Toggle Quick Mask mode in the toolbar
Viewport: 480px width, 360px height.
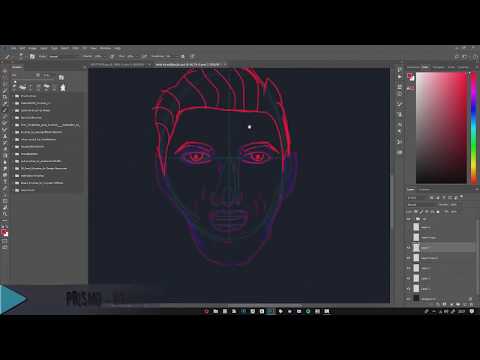click(5, 241)
